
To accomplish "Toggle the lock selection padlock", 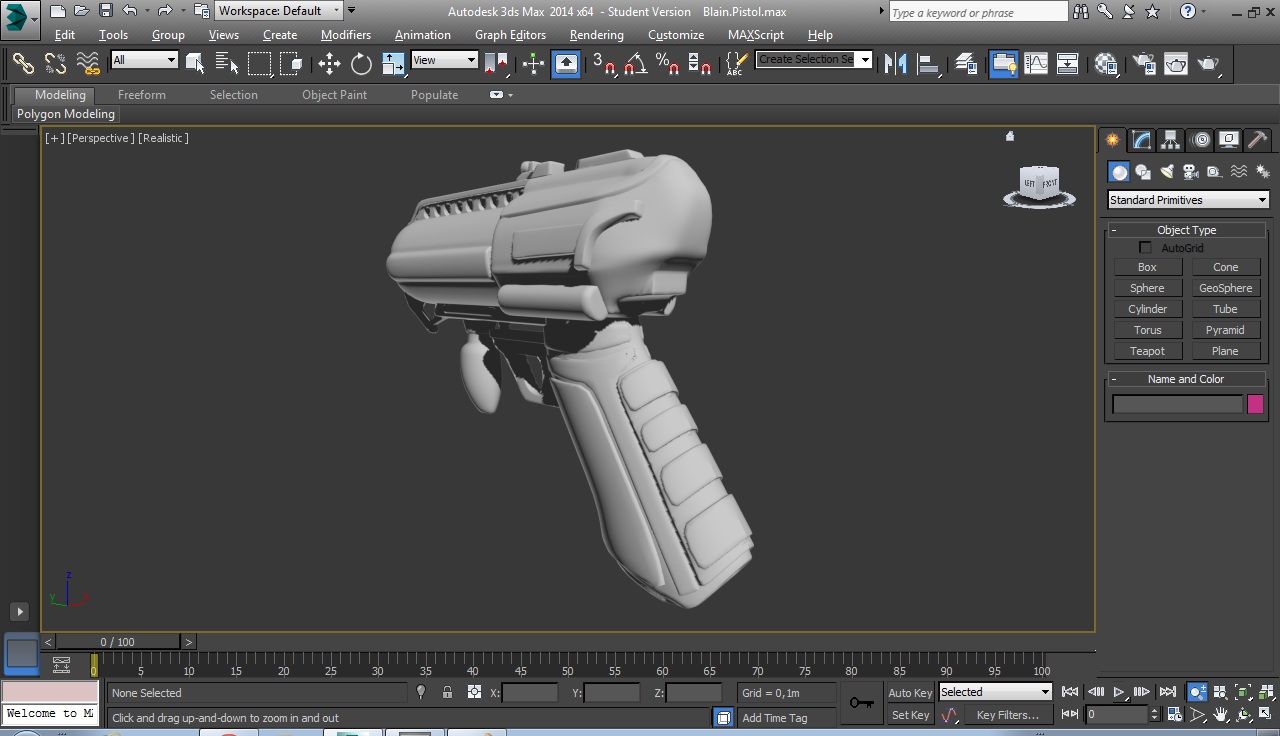I will point(447,692).
